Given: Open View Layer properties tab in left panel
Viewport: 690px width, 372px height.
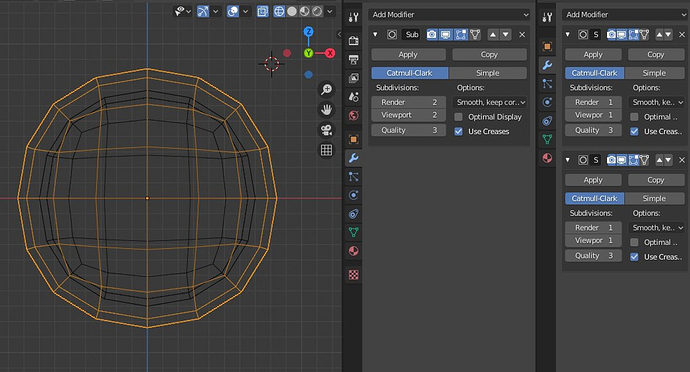Looking at the screenshot, I should tap(353, 78).
